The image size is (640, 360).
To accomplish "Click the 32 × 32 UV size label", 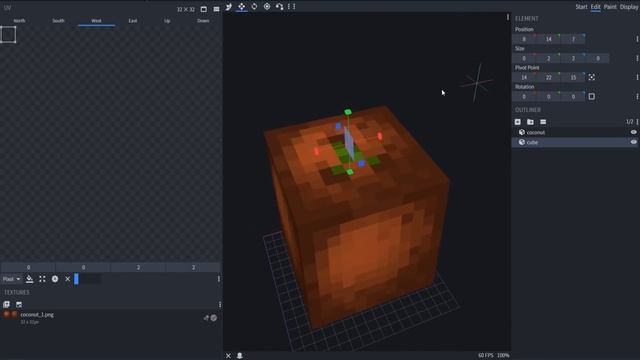I will [x=186, y=9].
